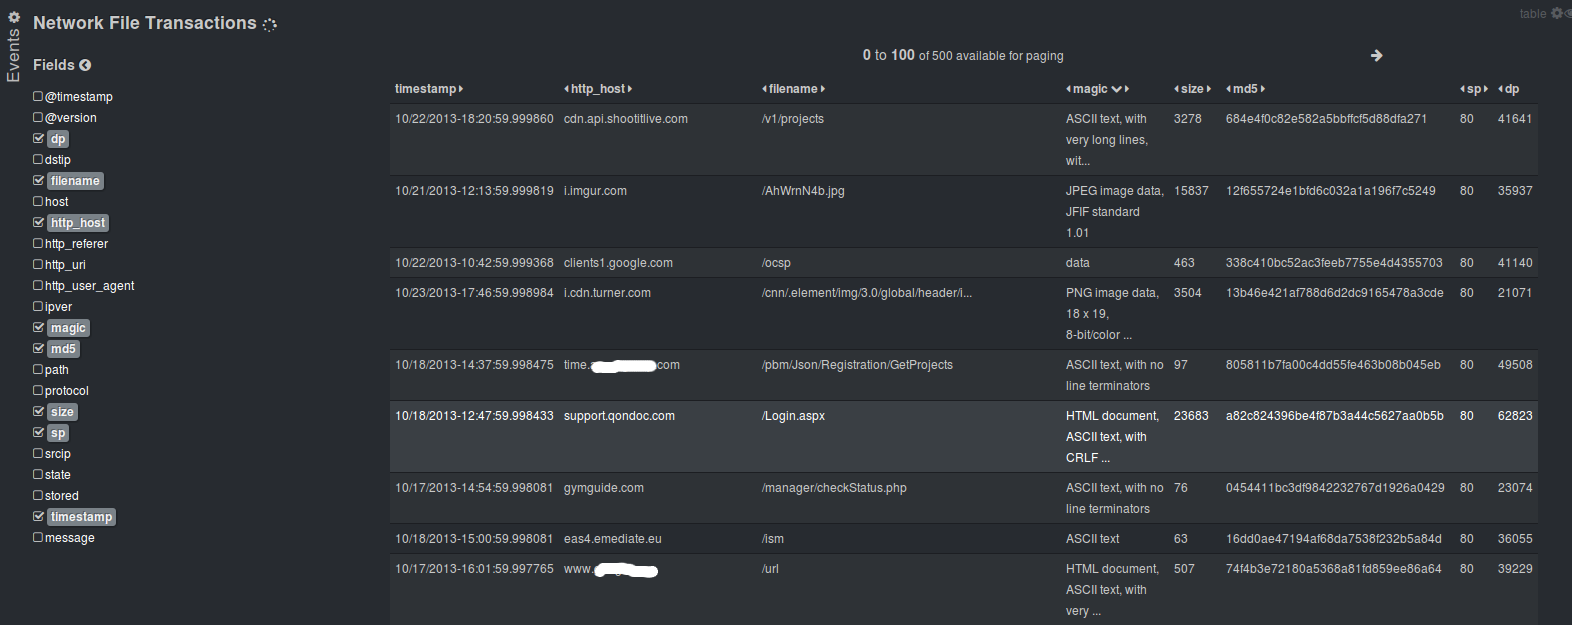Click the sp column header
Image resolution: width=1572 pixels, height=625 pixels.
(1474, 89)
